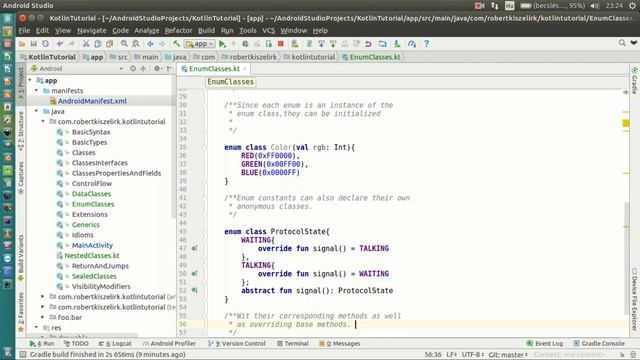Open the Version Control tool window
This screenshot has height=360, width=640.
[x=237, y=344]
